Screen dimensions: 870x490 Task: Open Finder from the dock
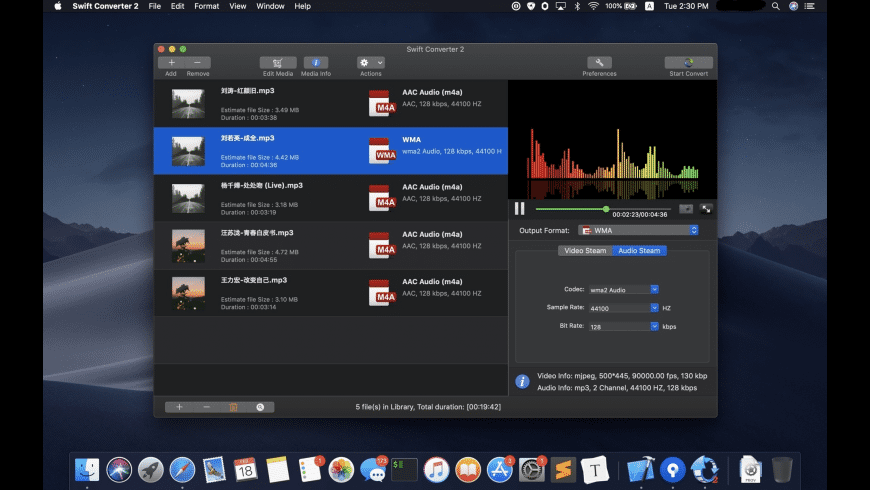[87, 470]
